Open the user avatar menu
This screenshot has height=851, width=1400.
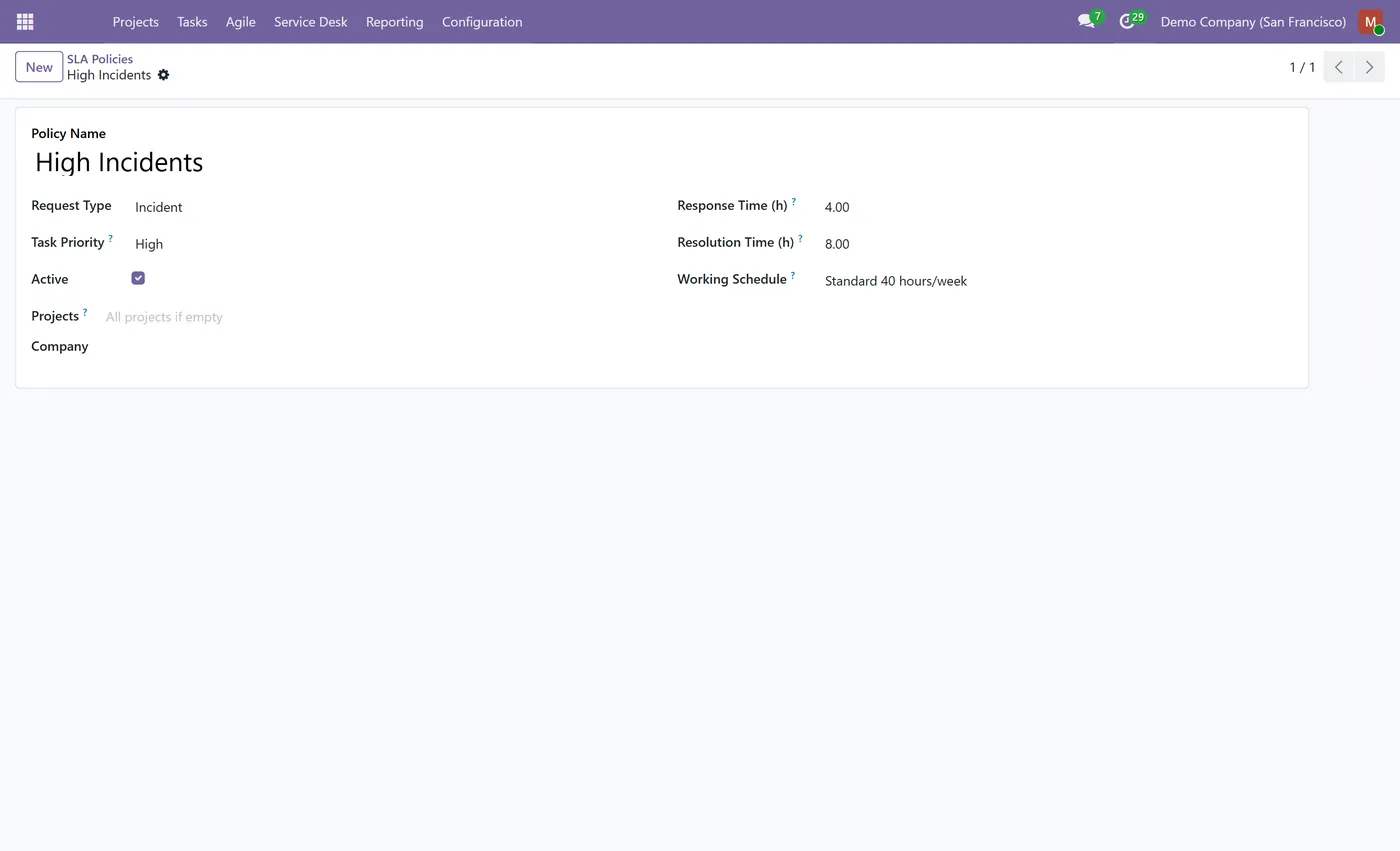[1371, 21]
